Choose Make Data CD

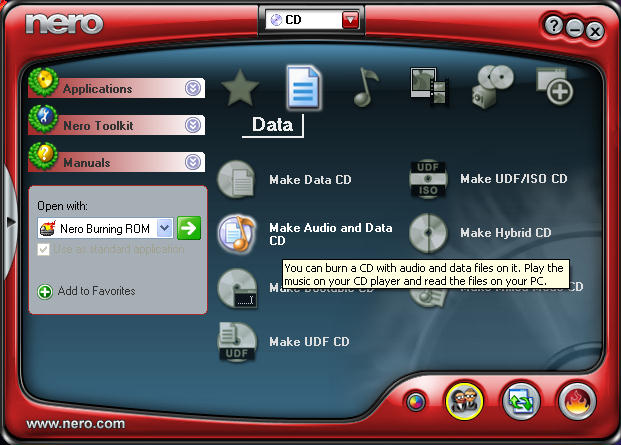pos(310,180)
